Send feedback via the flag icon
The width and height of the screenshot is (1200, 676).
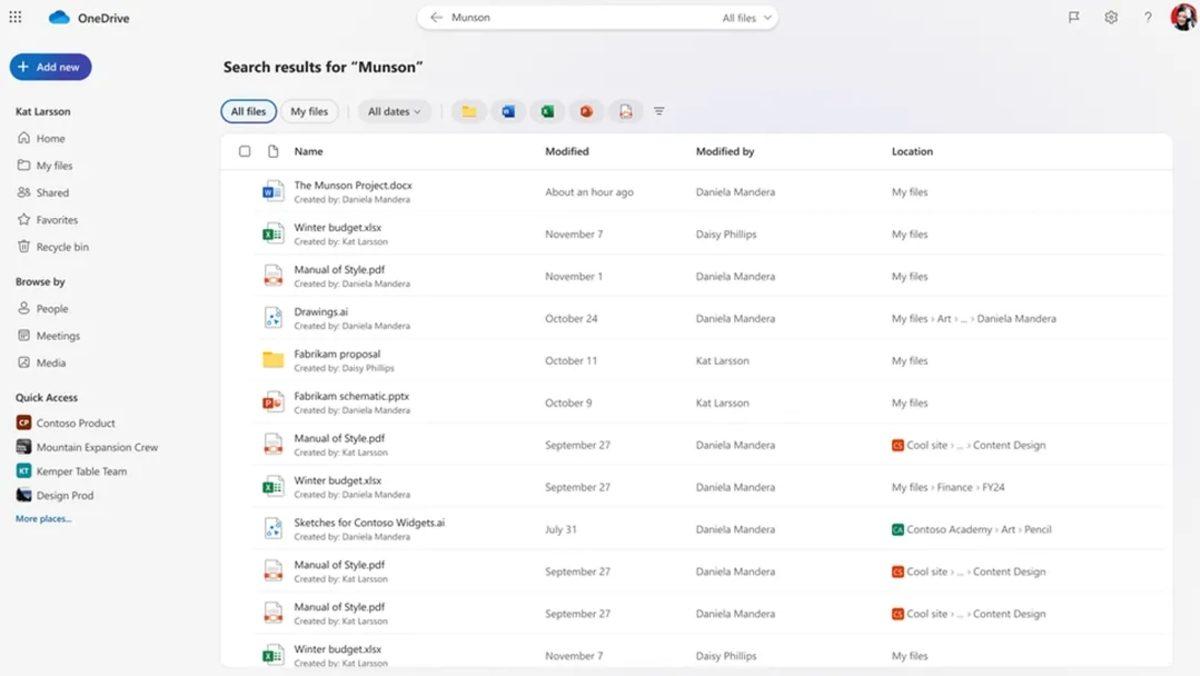(x=1073, y=17)
